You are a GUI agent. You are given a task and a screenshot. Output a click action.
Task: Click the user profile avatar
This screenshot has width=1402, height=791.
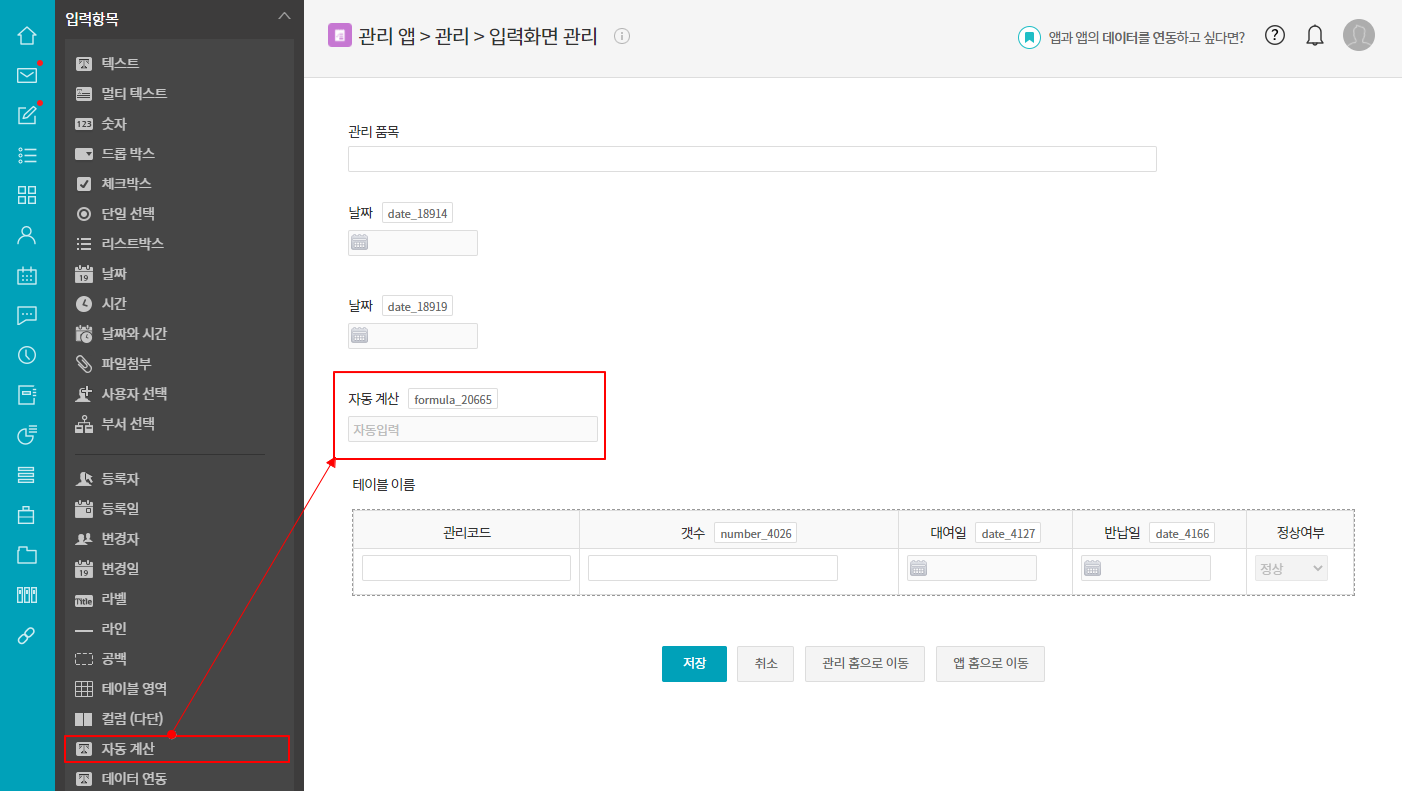(x=1358, y=36)
